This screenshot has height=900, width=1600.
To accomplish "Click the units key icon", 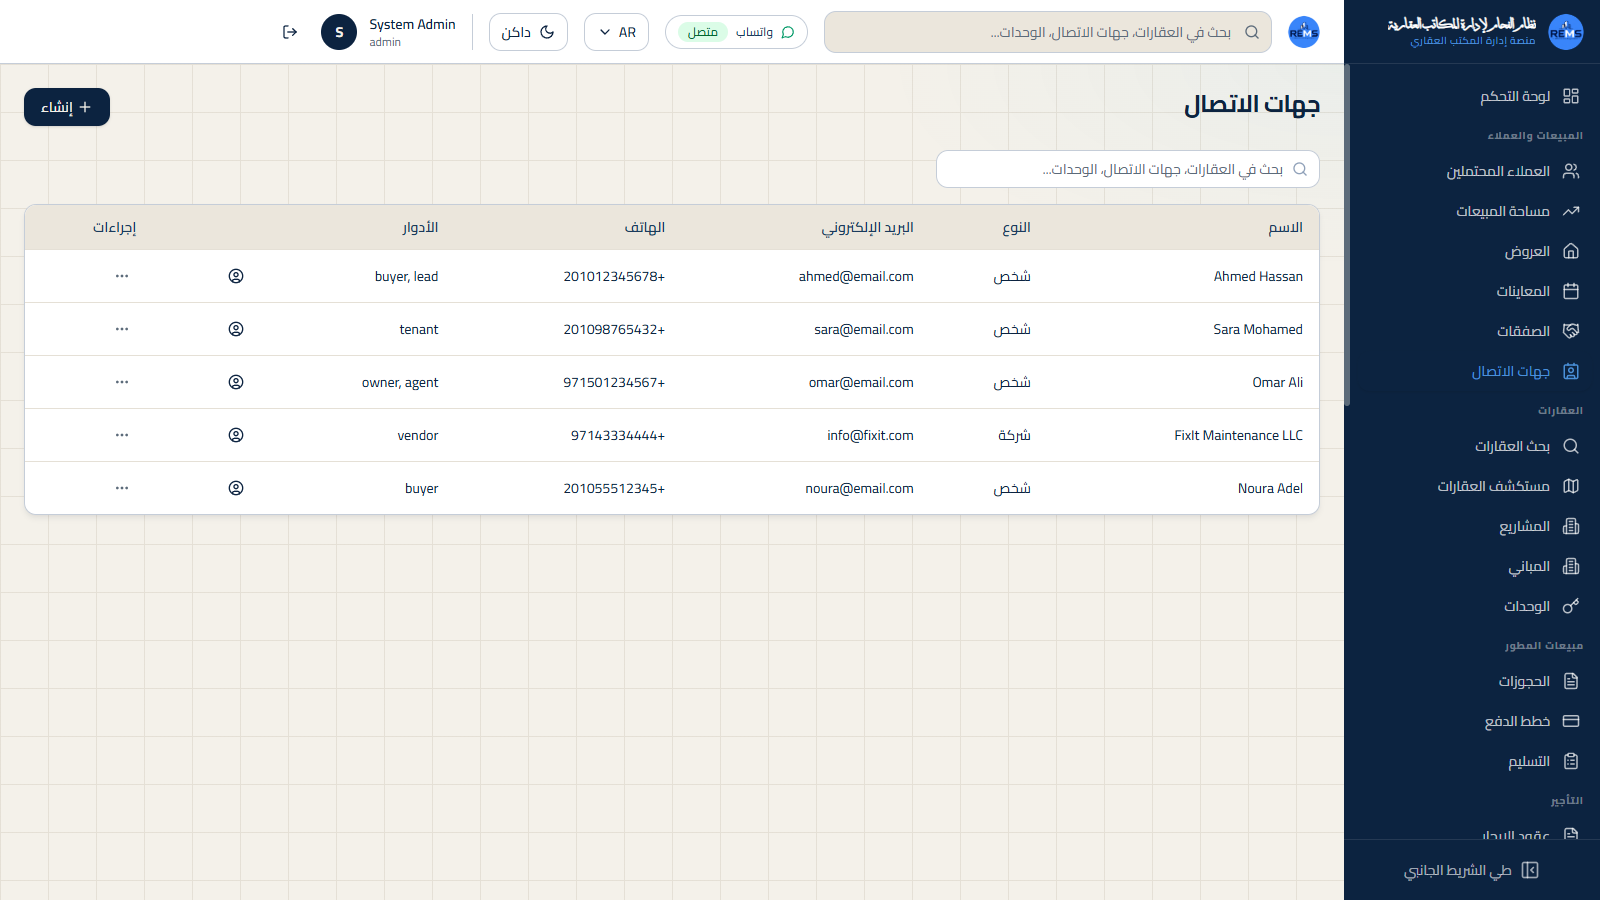I will click(1571, 606).
